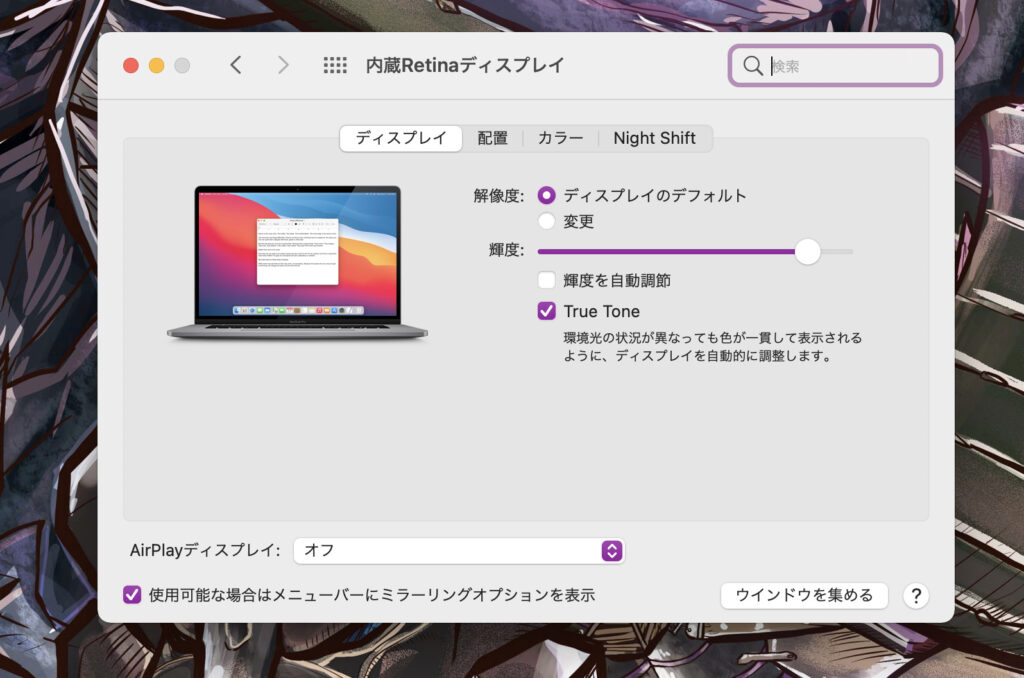The image size is (1024, 678).
Task: Click the 解像度: label
Action: (x=499, y=195)
